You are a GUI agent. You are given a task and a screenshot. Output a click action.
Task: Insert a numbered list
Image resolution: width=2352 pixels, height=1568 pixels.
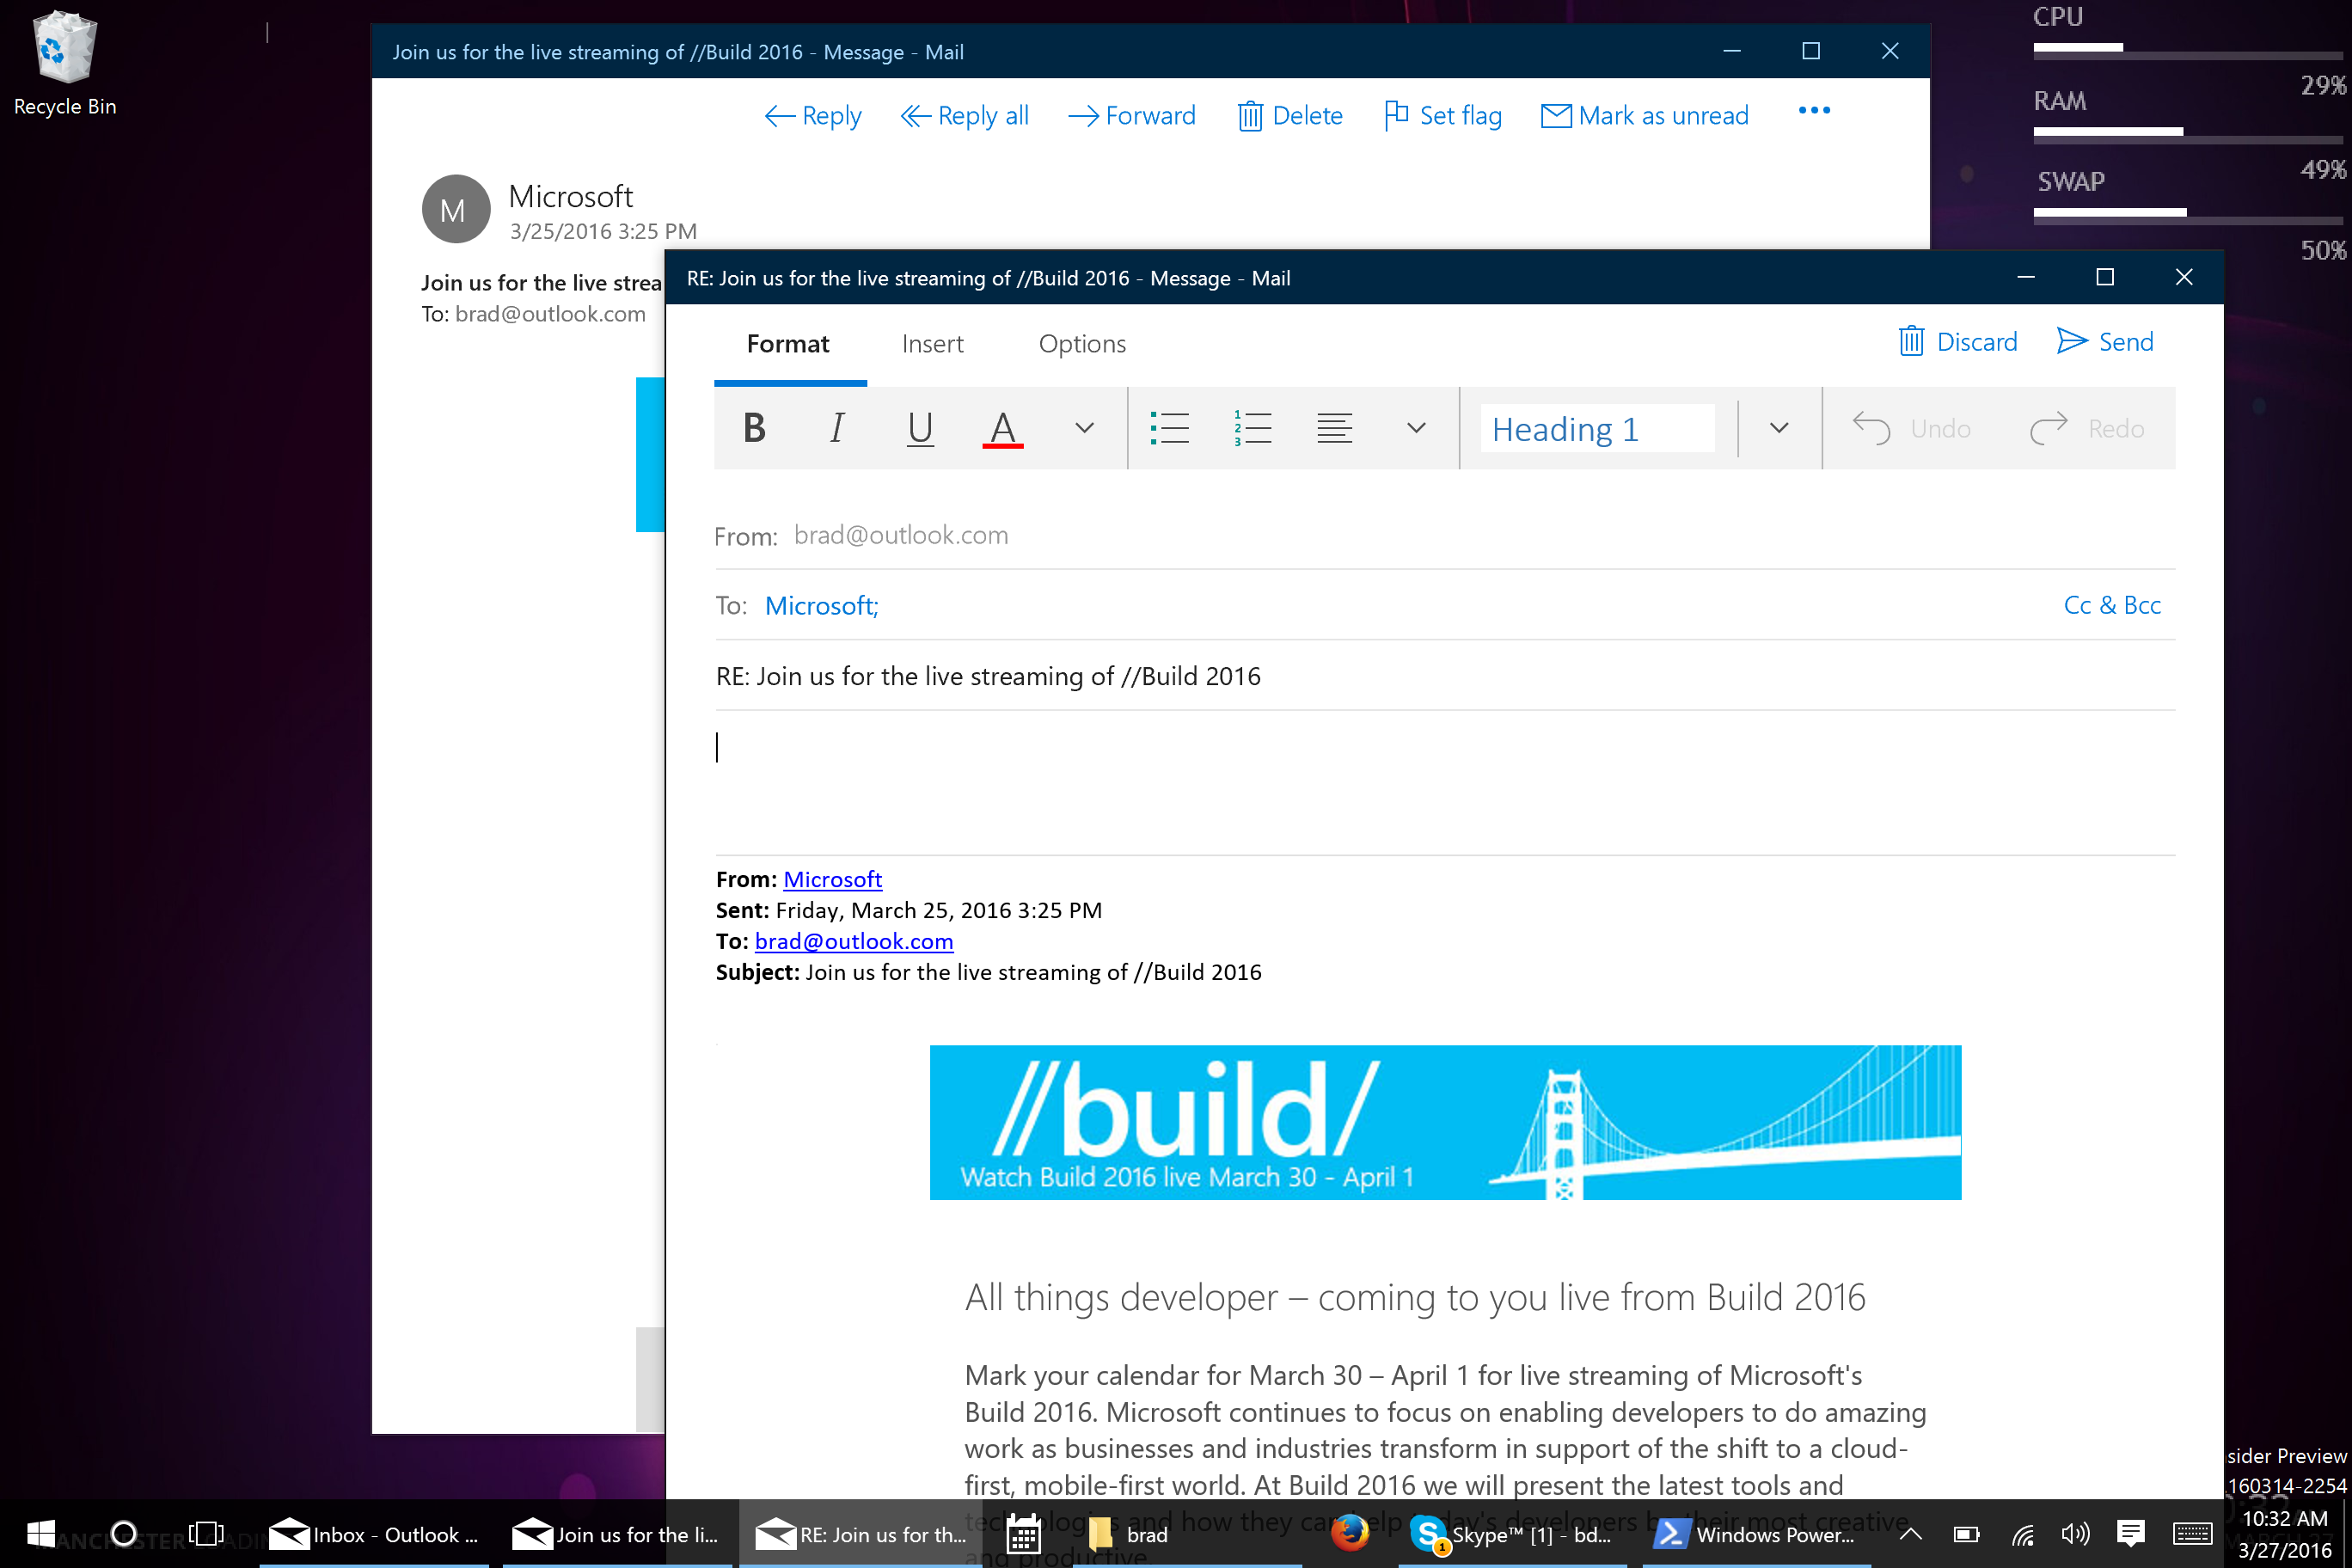pyautogui.click(x=1252, y=428)
